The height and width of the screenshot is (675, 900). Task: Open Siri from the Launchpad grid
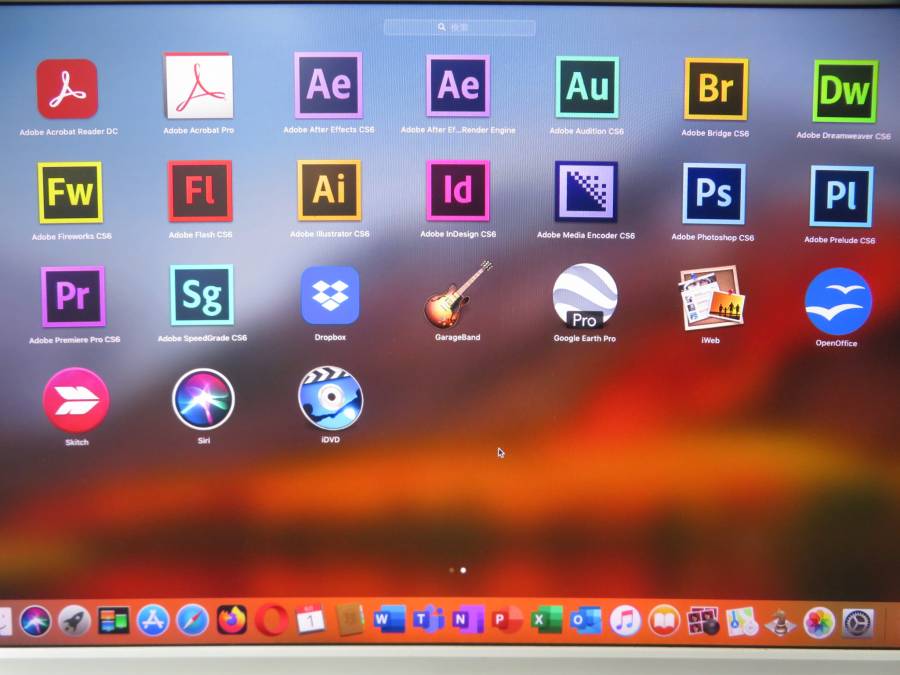tap(203, 399)
